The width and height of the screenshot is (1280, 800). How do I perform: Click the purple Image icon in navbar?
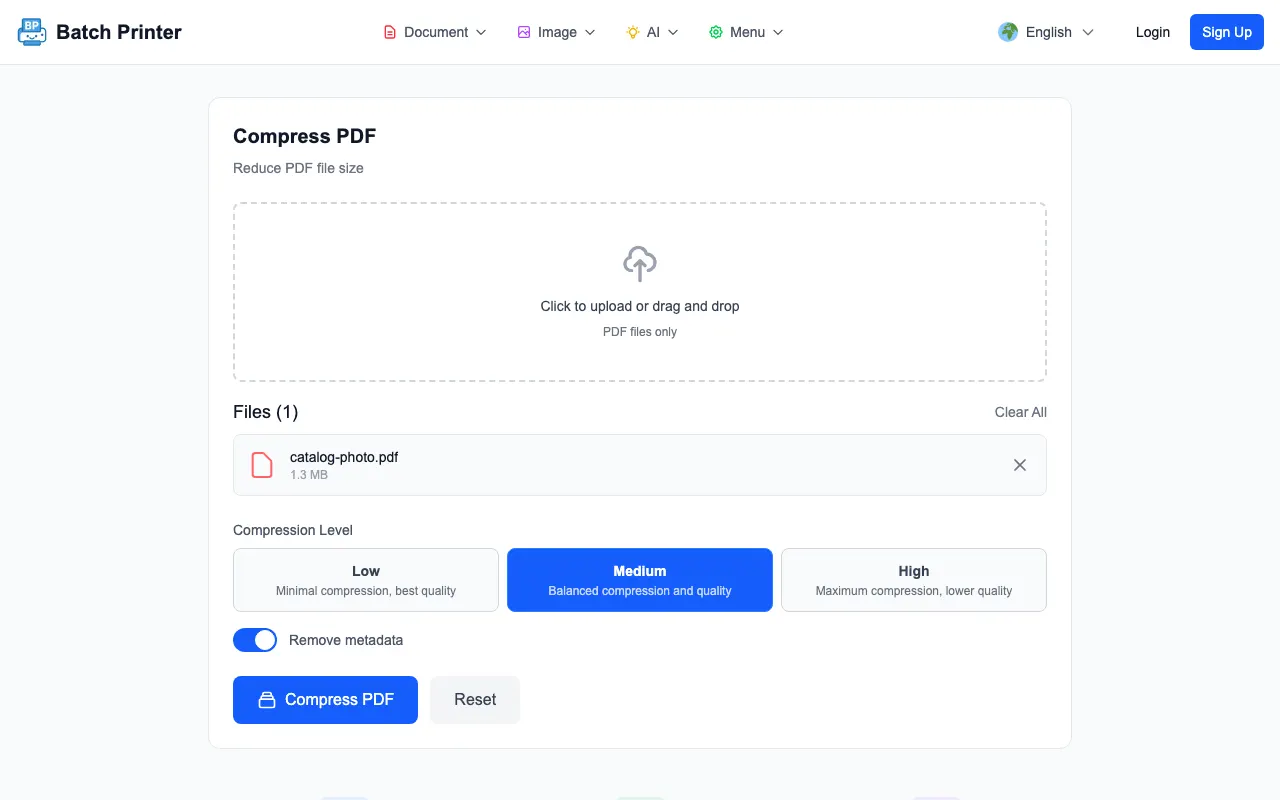pos(524,32)
